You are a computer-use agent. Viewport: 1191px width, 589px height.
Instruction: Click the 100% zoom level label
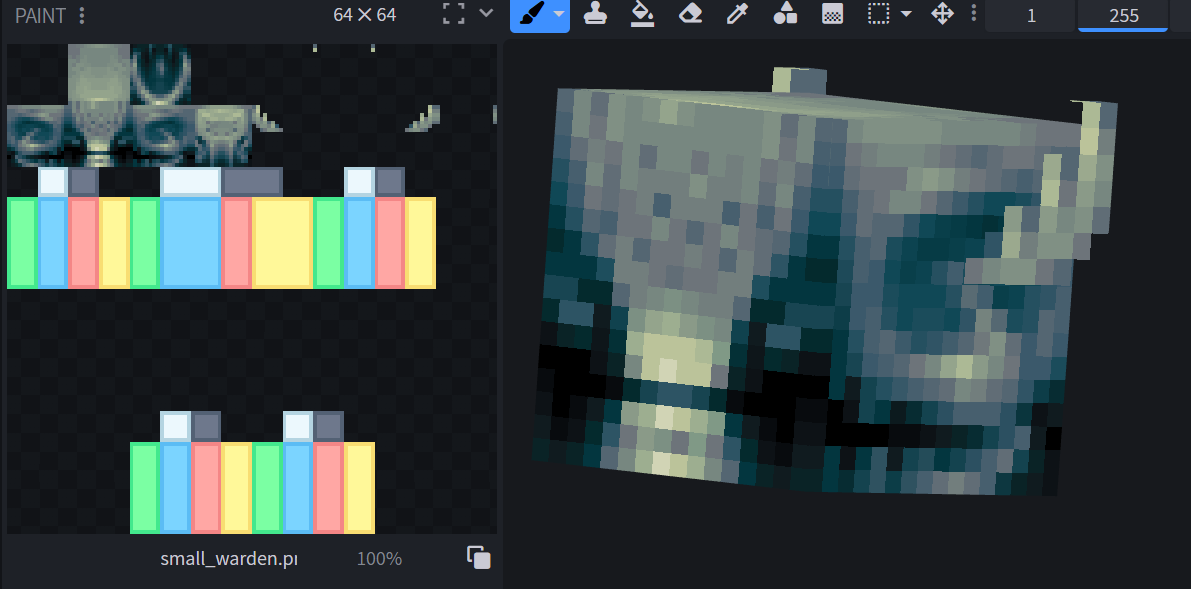(379, 559)
